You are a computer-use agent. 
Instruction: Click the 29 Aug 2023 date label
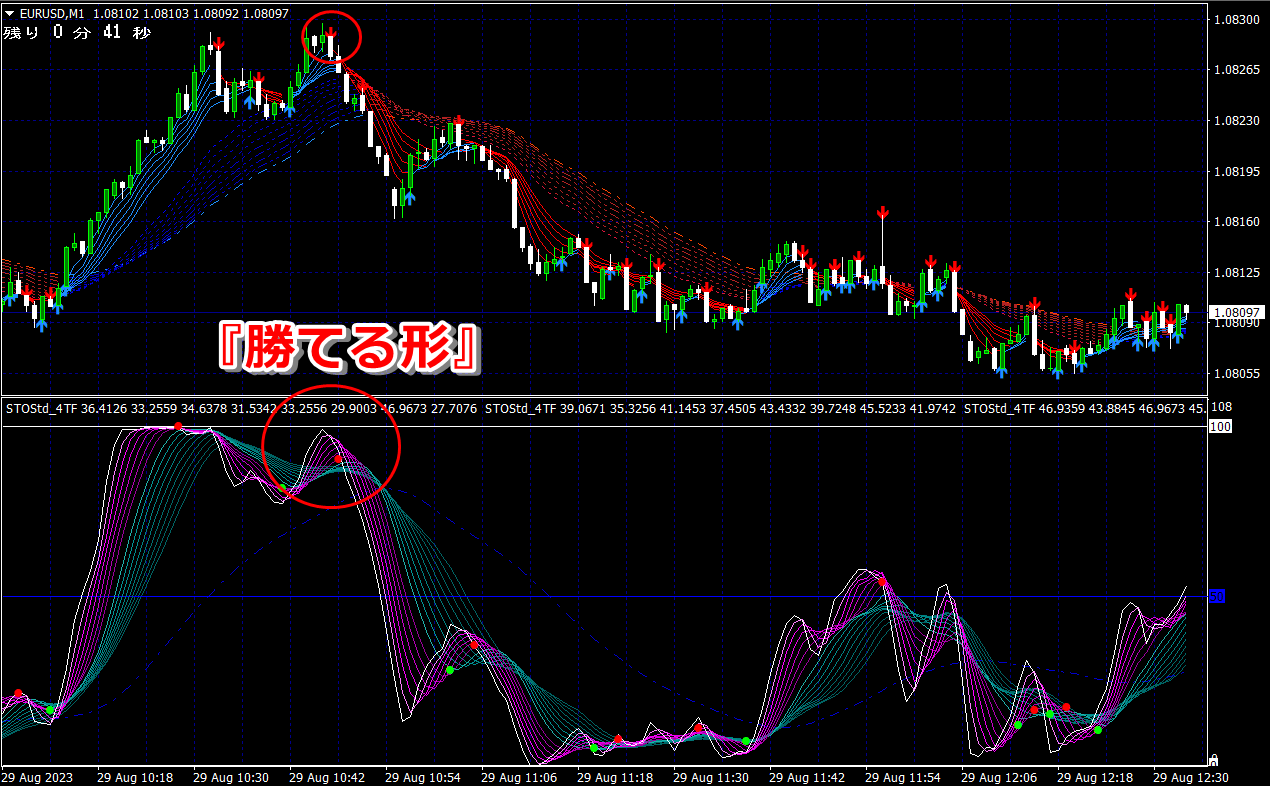37,777
